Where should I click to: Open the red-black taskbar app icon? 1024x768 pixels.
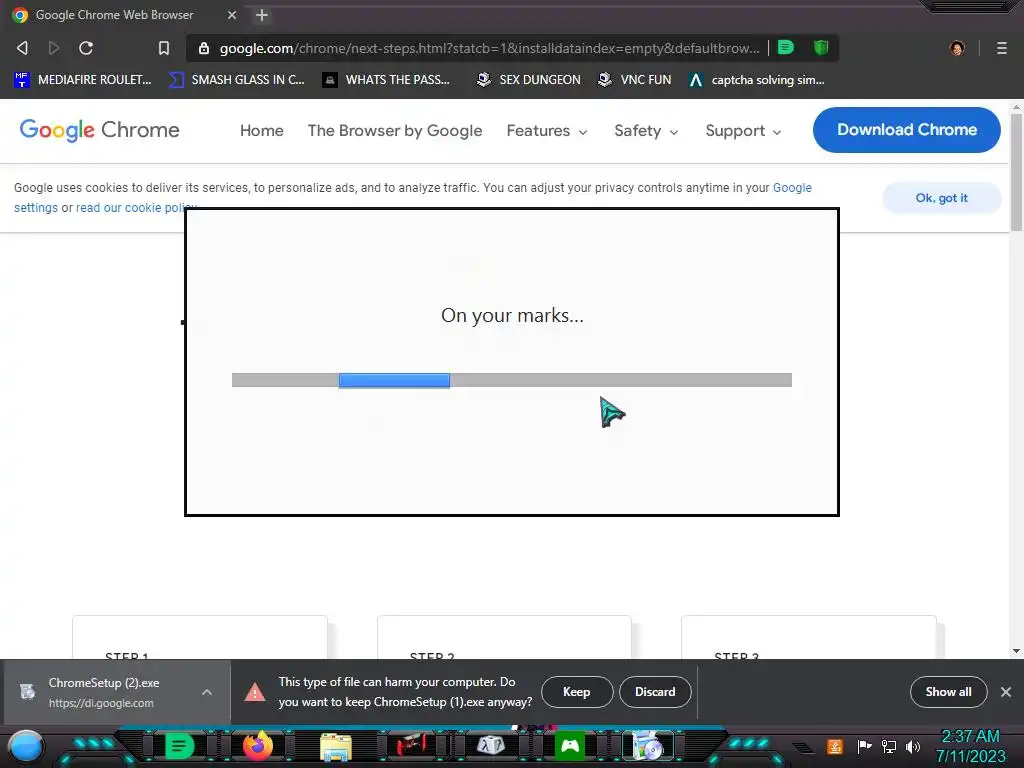[x=412, y=745]
